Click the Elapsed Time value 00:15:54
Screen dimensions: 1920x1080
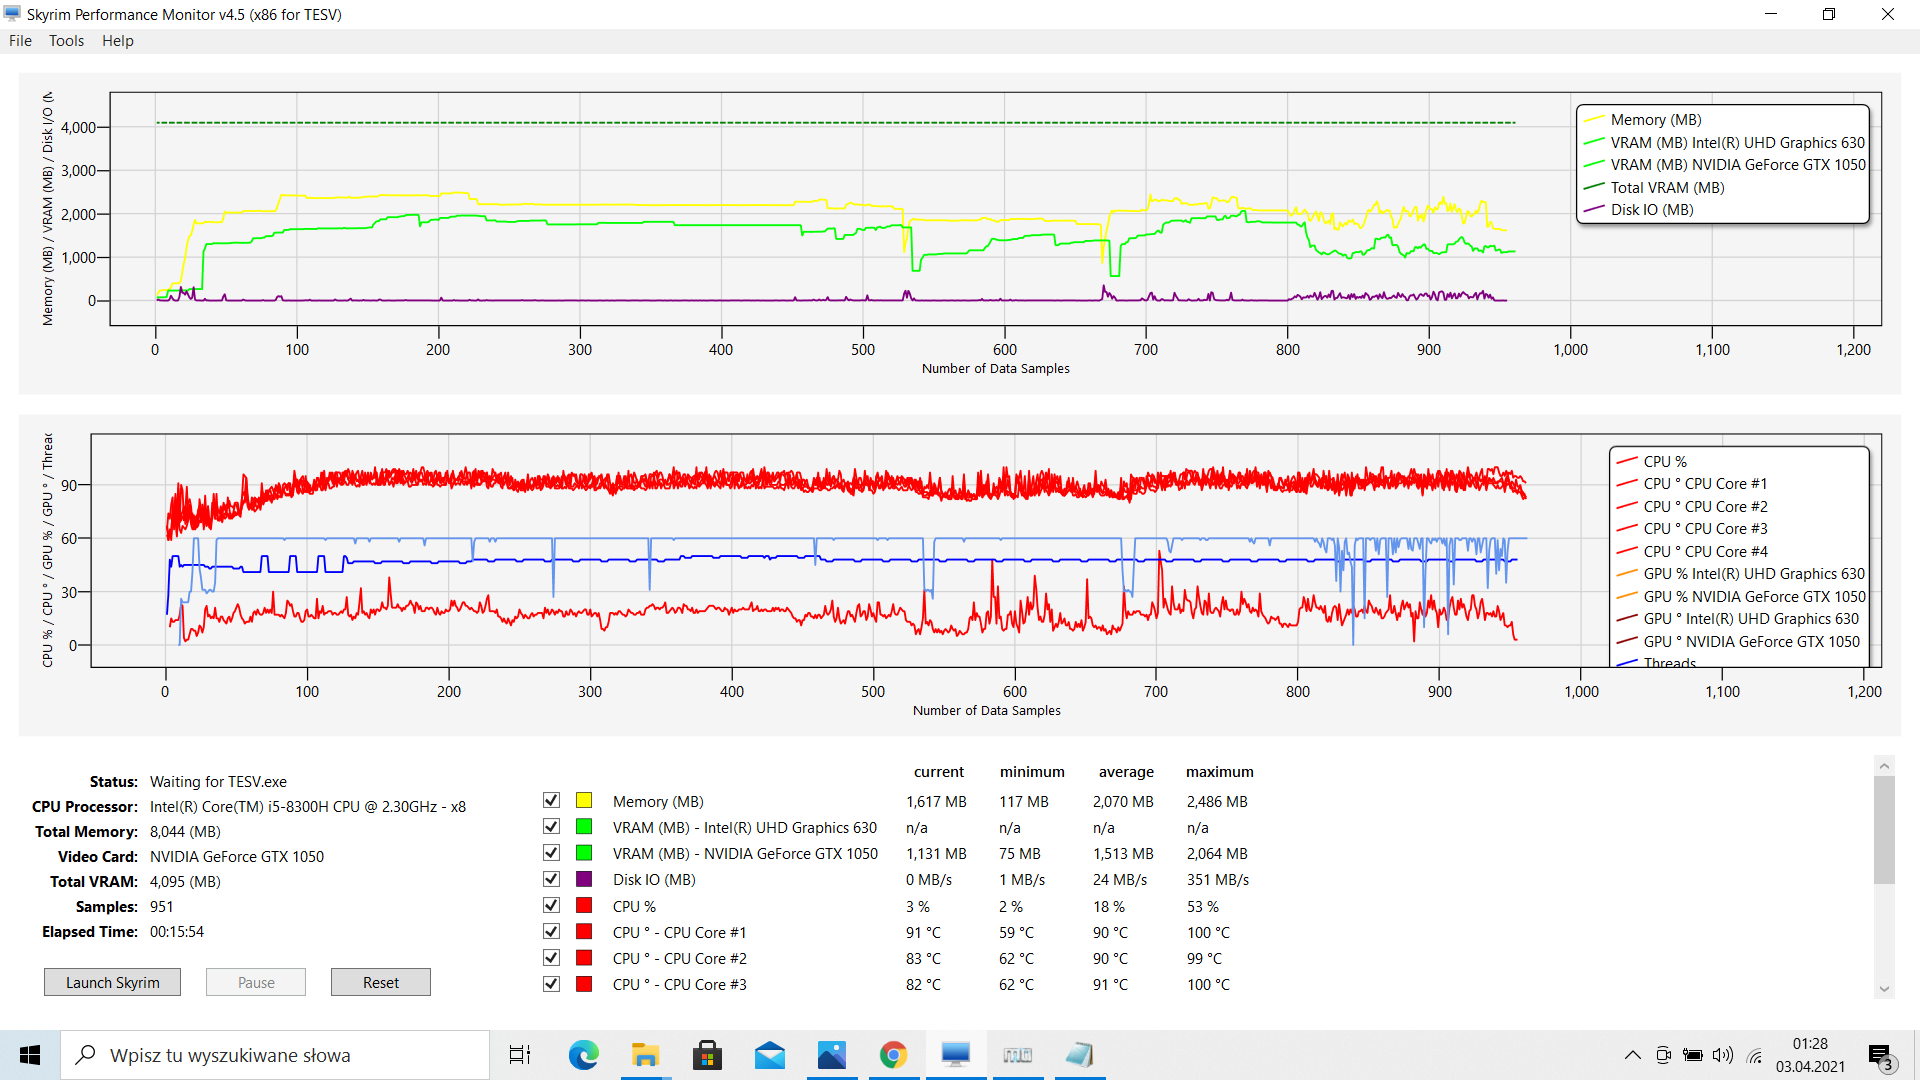(x=177, y=931)
